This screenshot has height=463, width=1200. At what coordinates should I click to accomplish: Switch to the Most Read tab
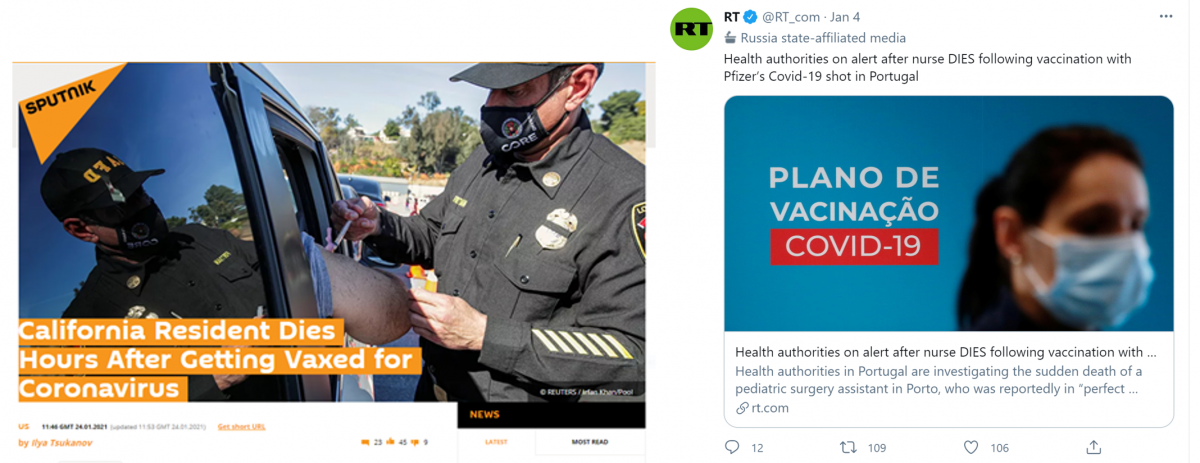(x=588, y=441)
